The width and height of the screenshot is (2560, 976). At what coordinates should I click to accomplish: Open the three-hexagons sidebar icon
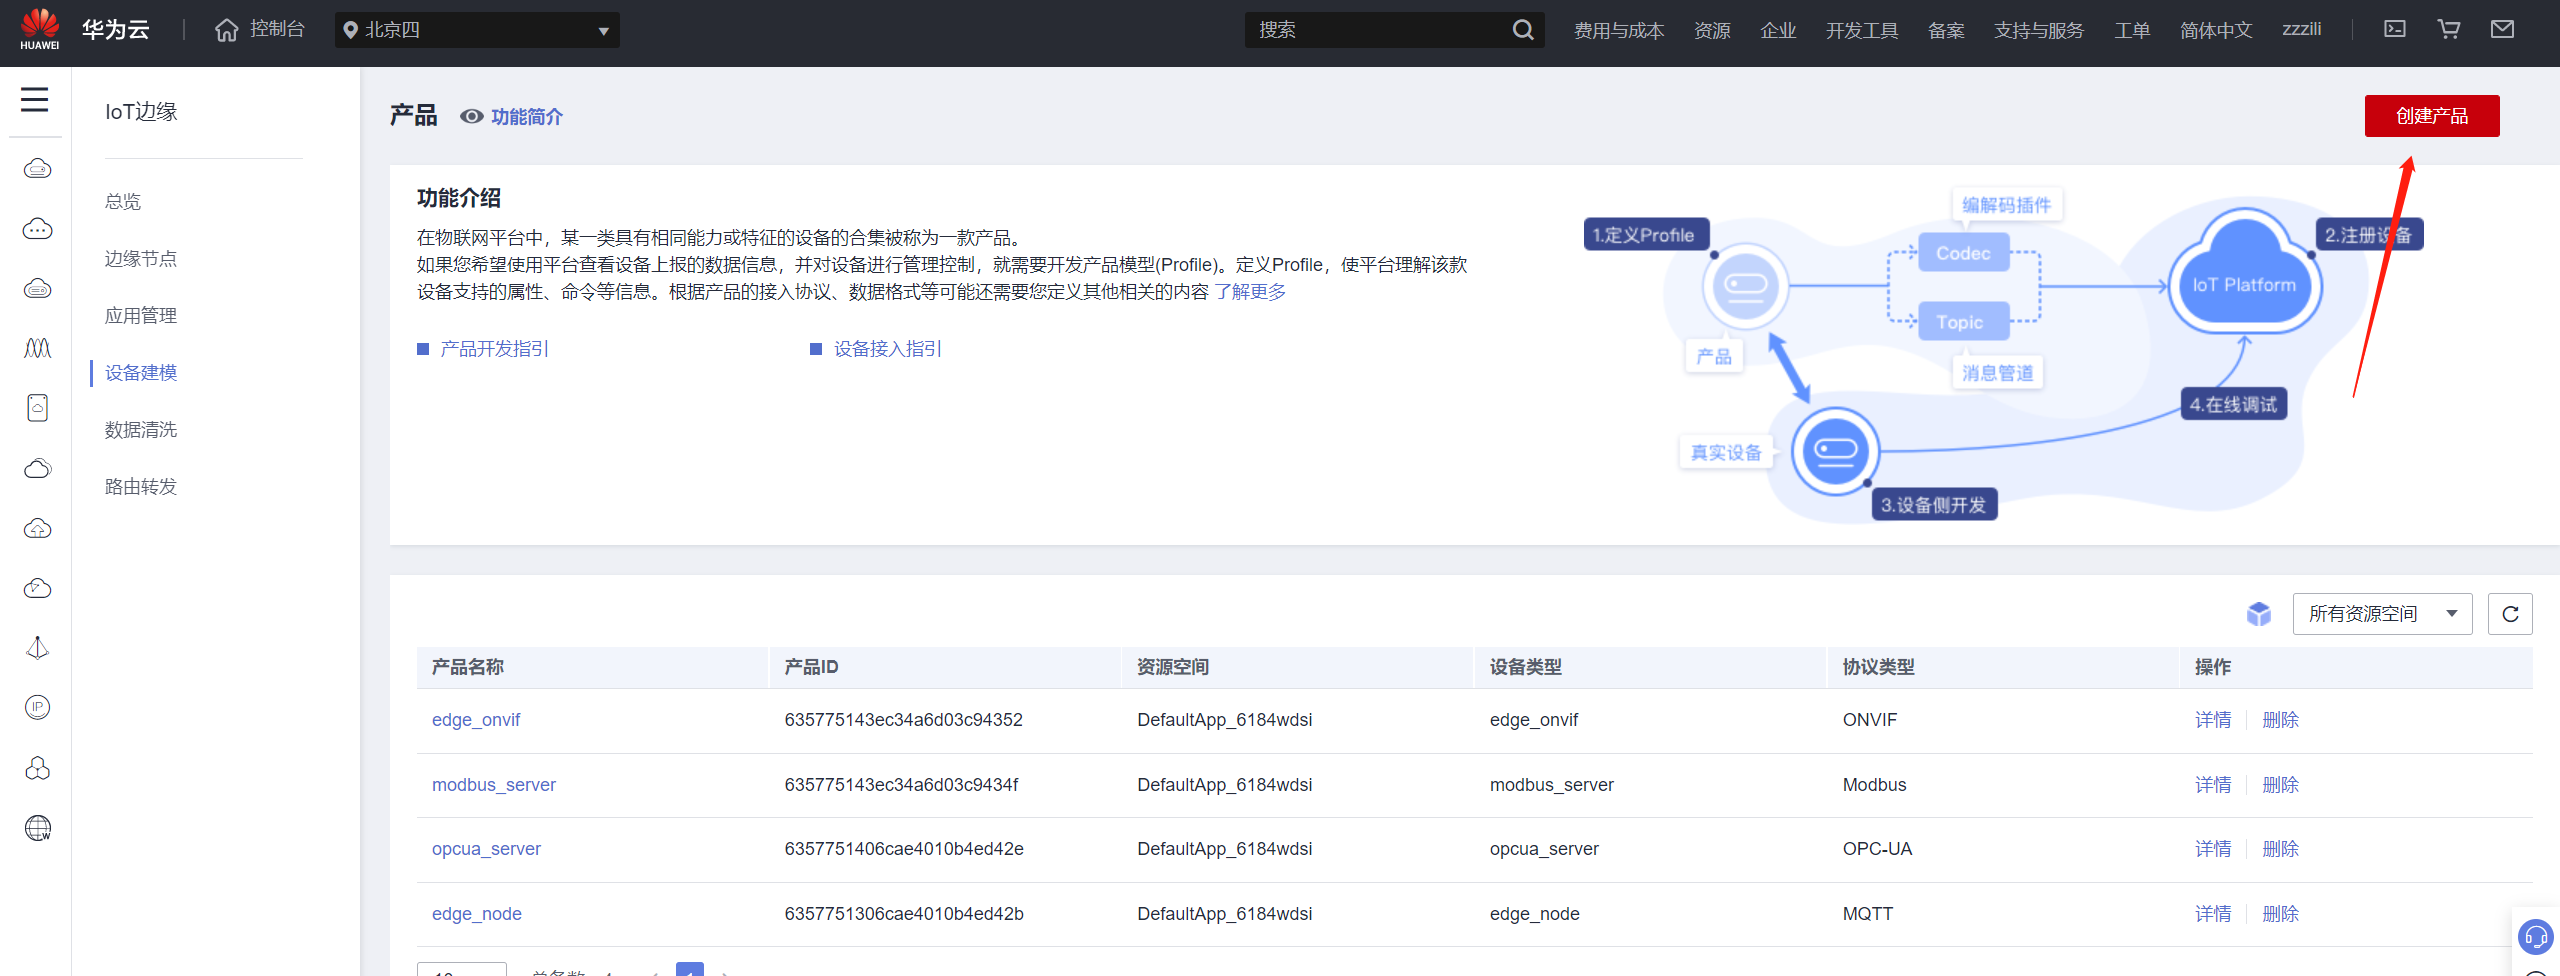[x=38, y=768]
